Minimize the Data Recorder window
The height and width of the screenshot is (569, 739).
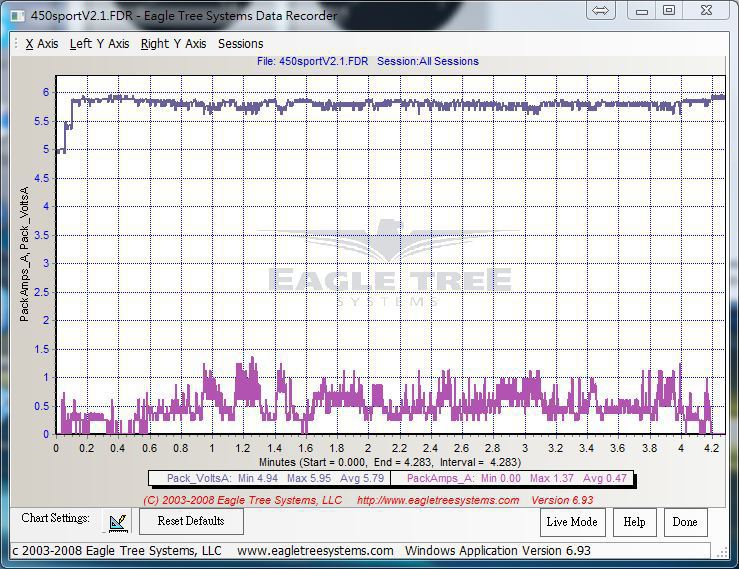click(642, 11)
